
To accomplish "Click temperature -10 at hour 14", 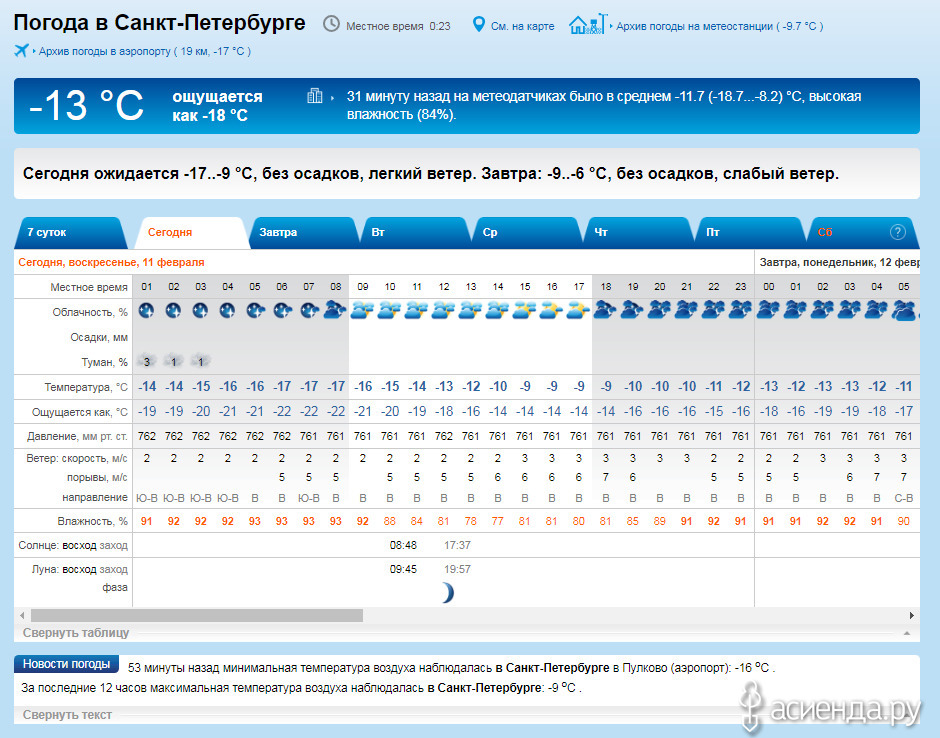I will pyautogui.click(x=498, y=387).
